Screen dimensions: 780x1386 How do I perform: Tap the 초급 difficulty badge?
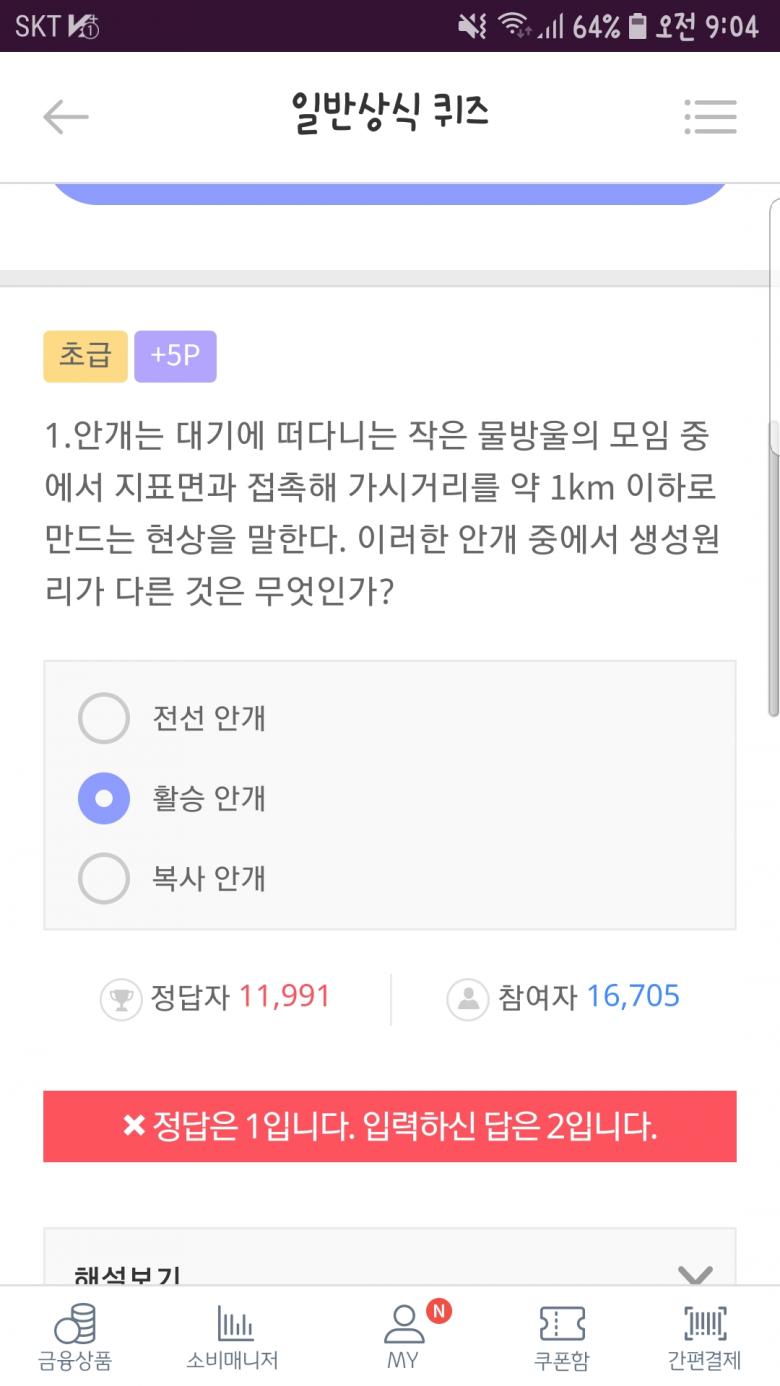(x=85, y=356)
